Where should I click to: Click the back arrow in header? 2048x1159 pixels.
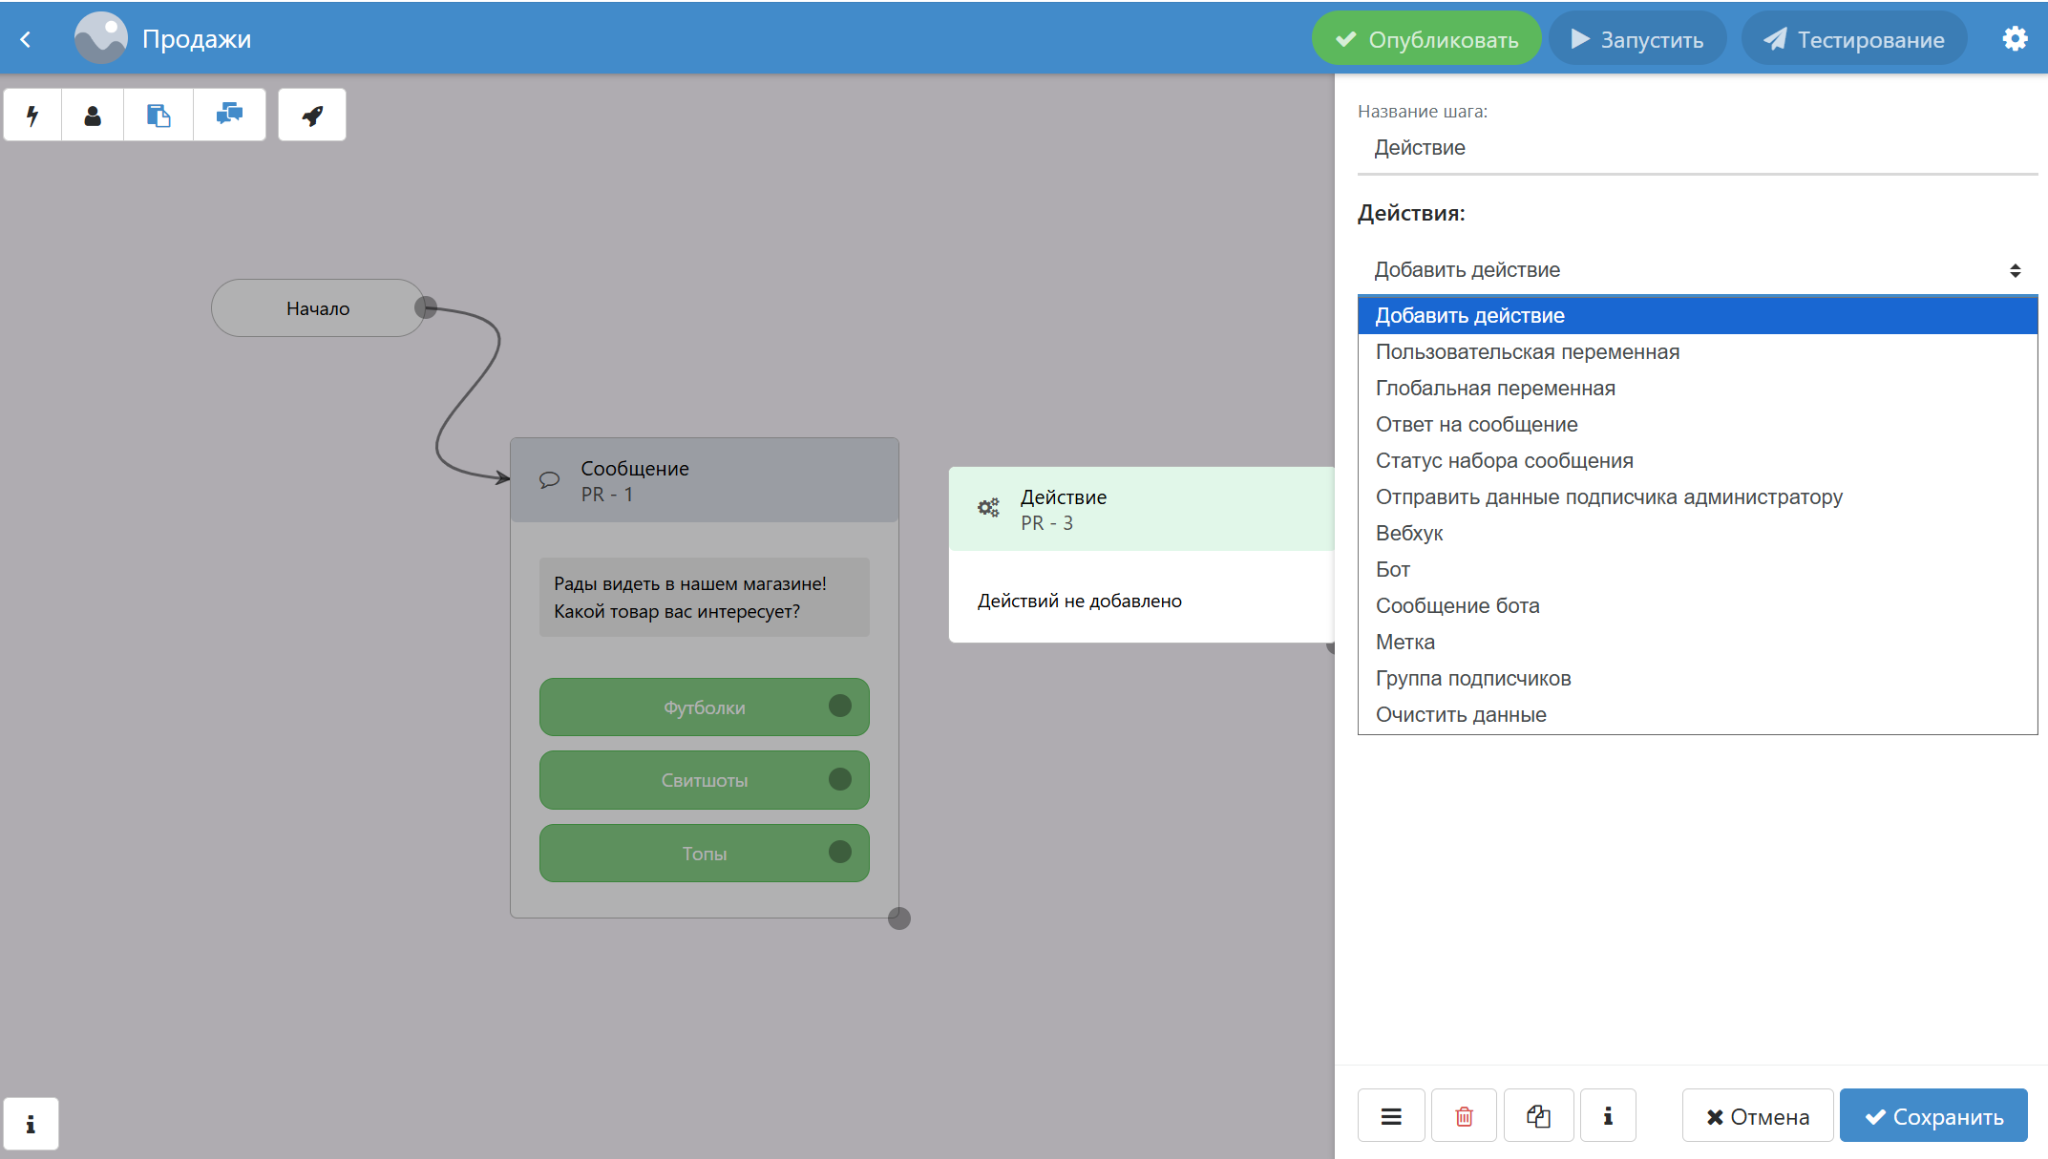[x=26, y=39]
